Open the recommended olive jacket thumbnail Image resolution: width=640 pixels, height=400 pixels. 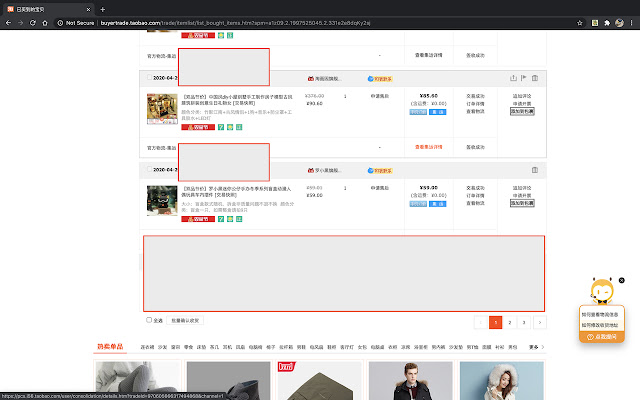click(319, 380)
